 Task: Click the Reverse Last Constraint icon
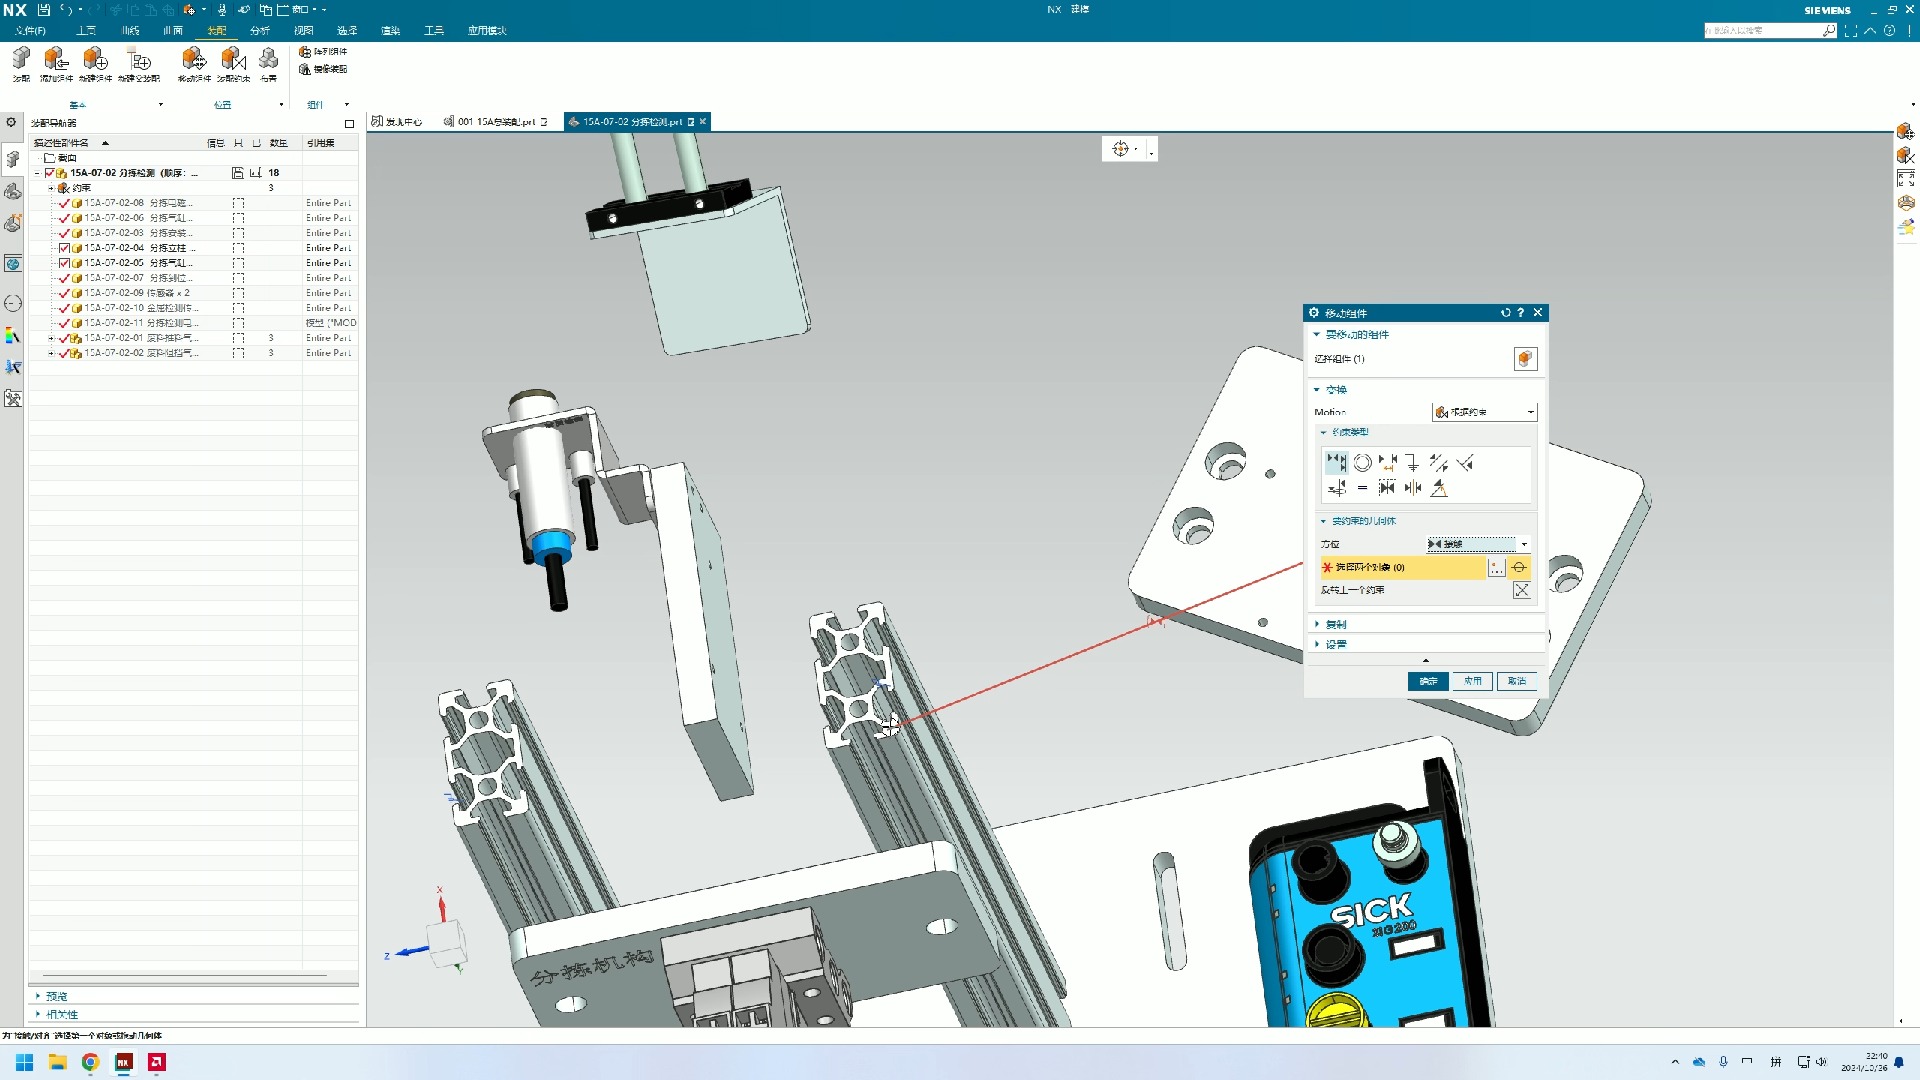1521,591
